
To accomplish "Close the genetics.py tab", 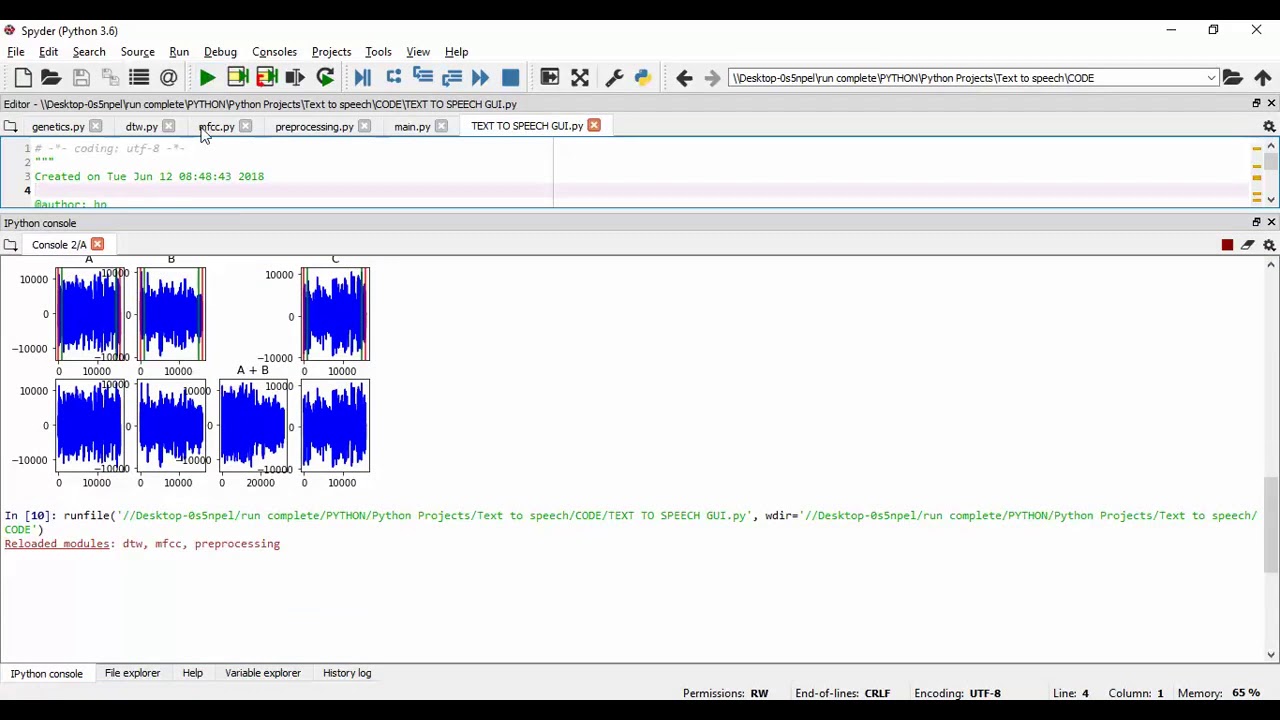I will [x=95, y=127].
